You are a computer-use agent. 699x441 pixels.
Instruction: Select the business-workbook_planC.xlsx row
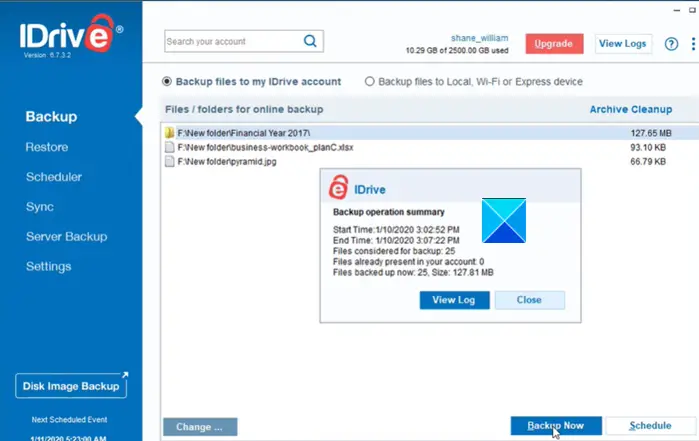(x=430, y=147)
